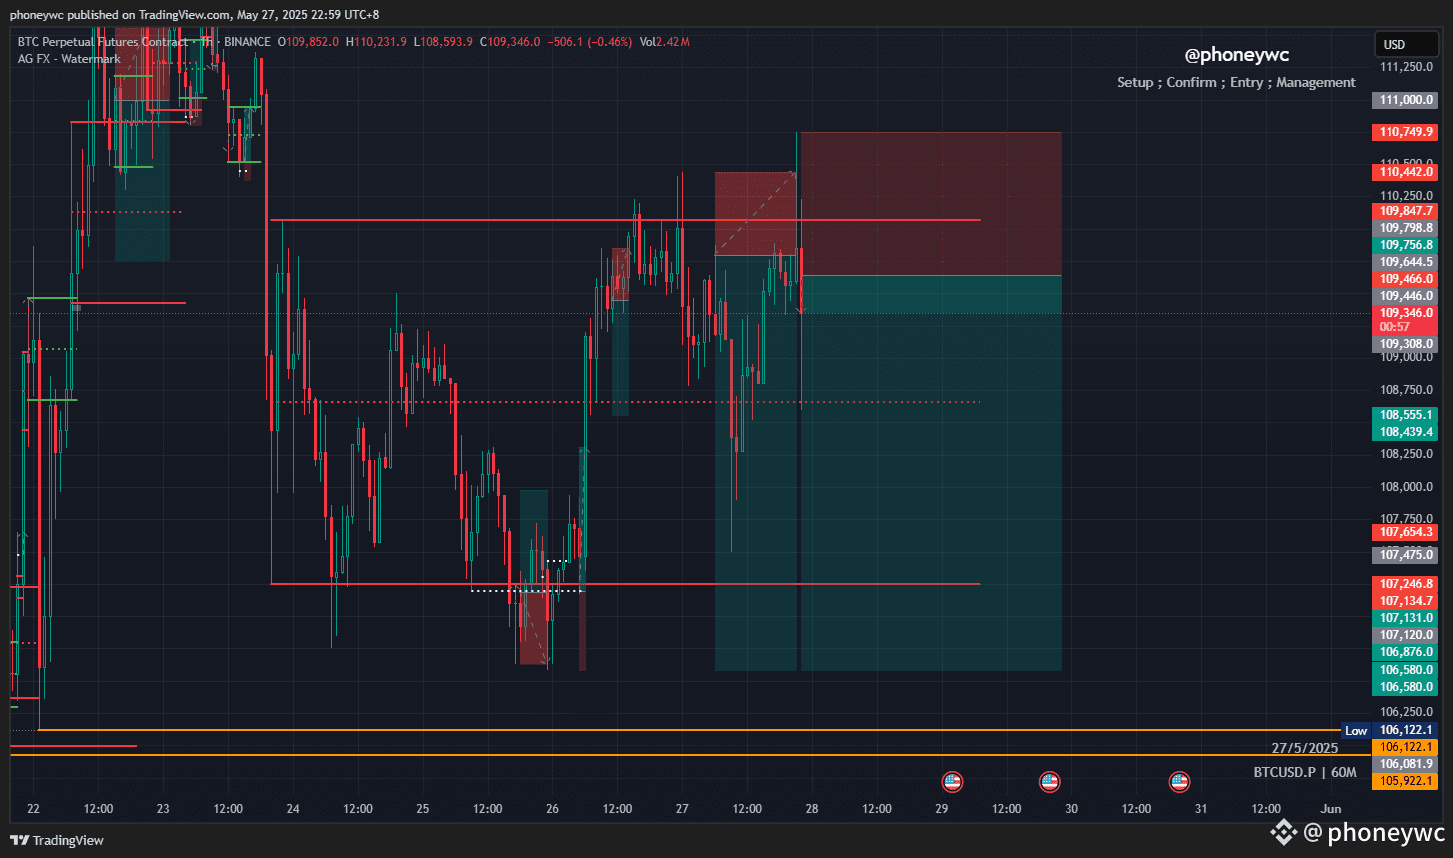Screen dimensions: 1453x858
Task: Select the large short position's teal profit zone
Action: coord(931,473)
